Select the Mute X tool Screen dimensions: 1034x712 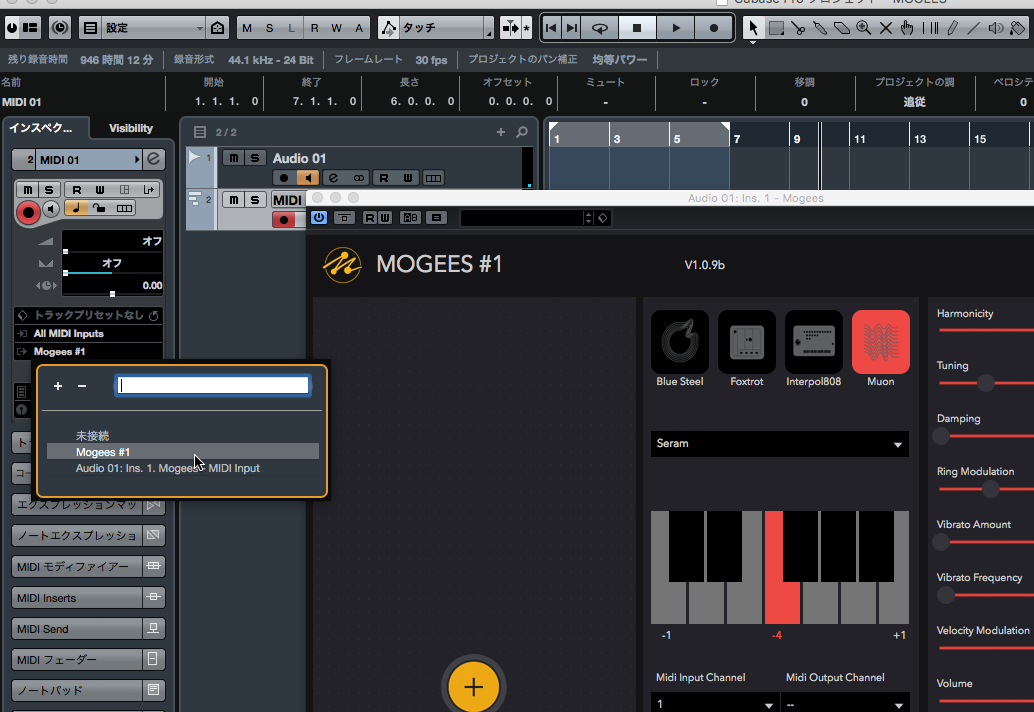(x=886, y=28)
